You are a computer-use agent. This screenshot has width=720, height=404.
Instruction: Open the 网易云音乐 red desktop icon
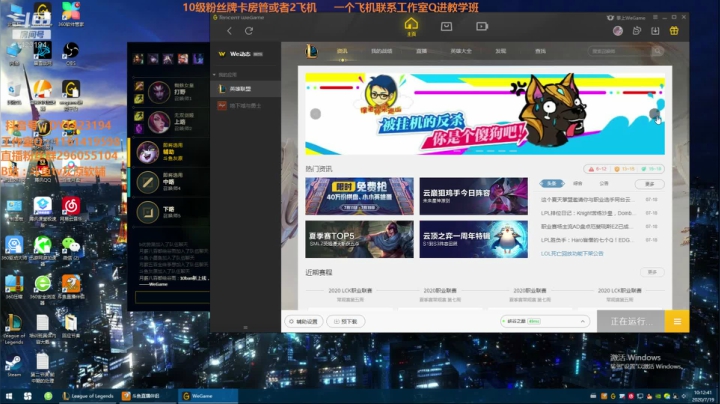click(x=71, y=209)
